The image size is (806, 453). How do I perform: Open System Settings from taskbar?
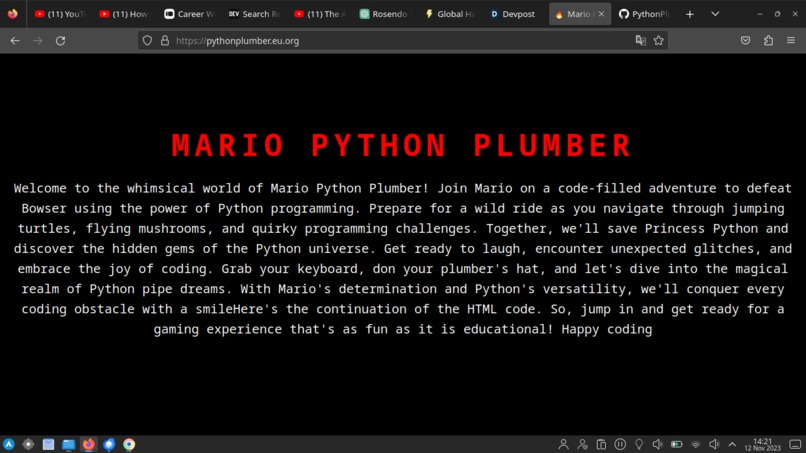(x=28, y=444)
